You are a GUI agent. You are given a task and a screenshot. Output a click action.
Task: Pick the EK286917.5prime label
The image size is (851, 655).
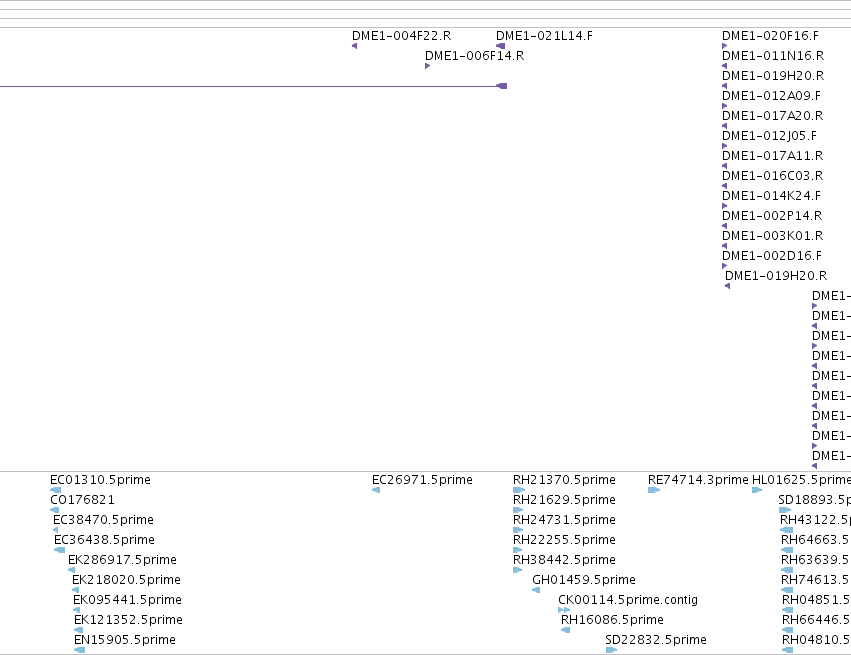(122, 560)
